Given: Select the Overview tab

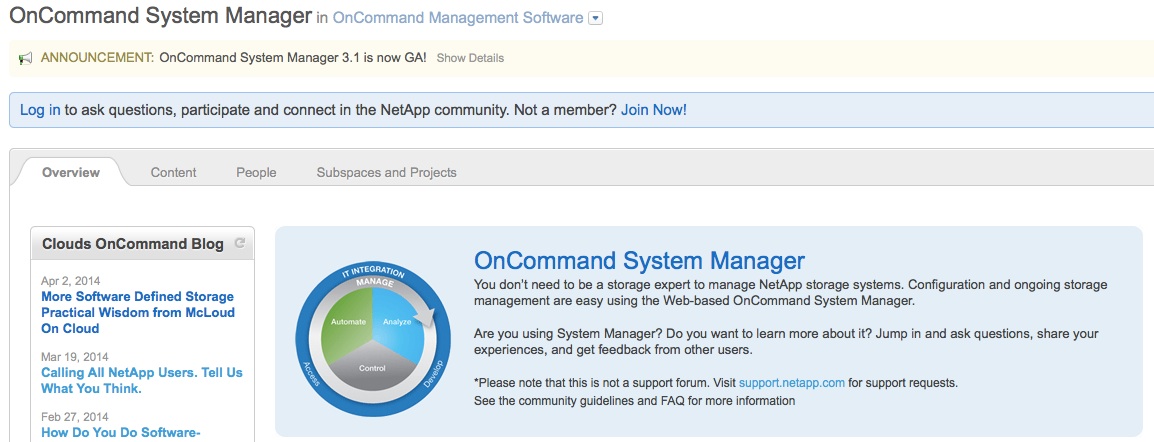Looking at the screenshot, I should point(70,172).
